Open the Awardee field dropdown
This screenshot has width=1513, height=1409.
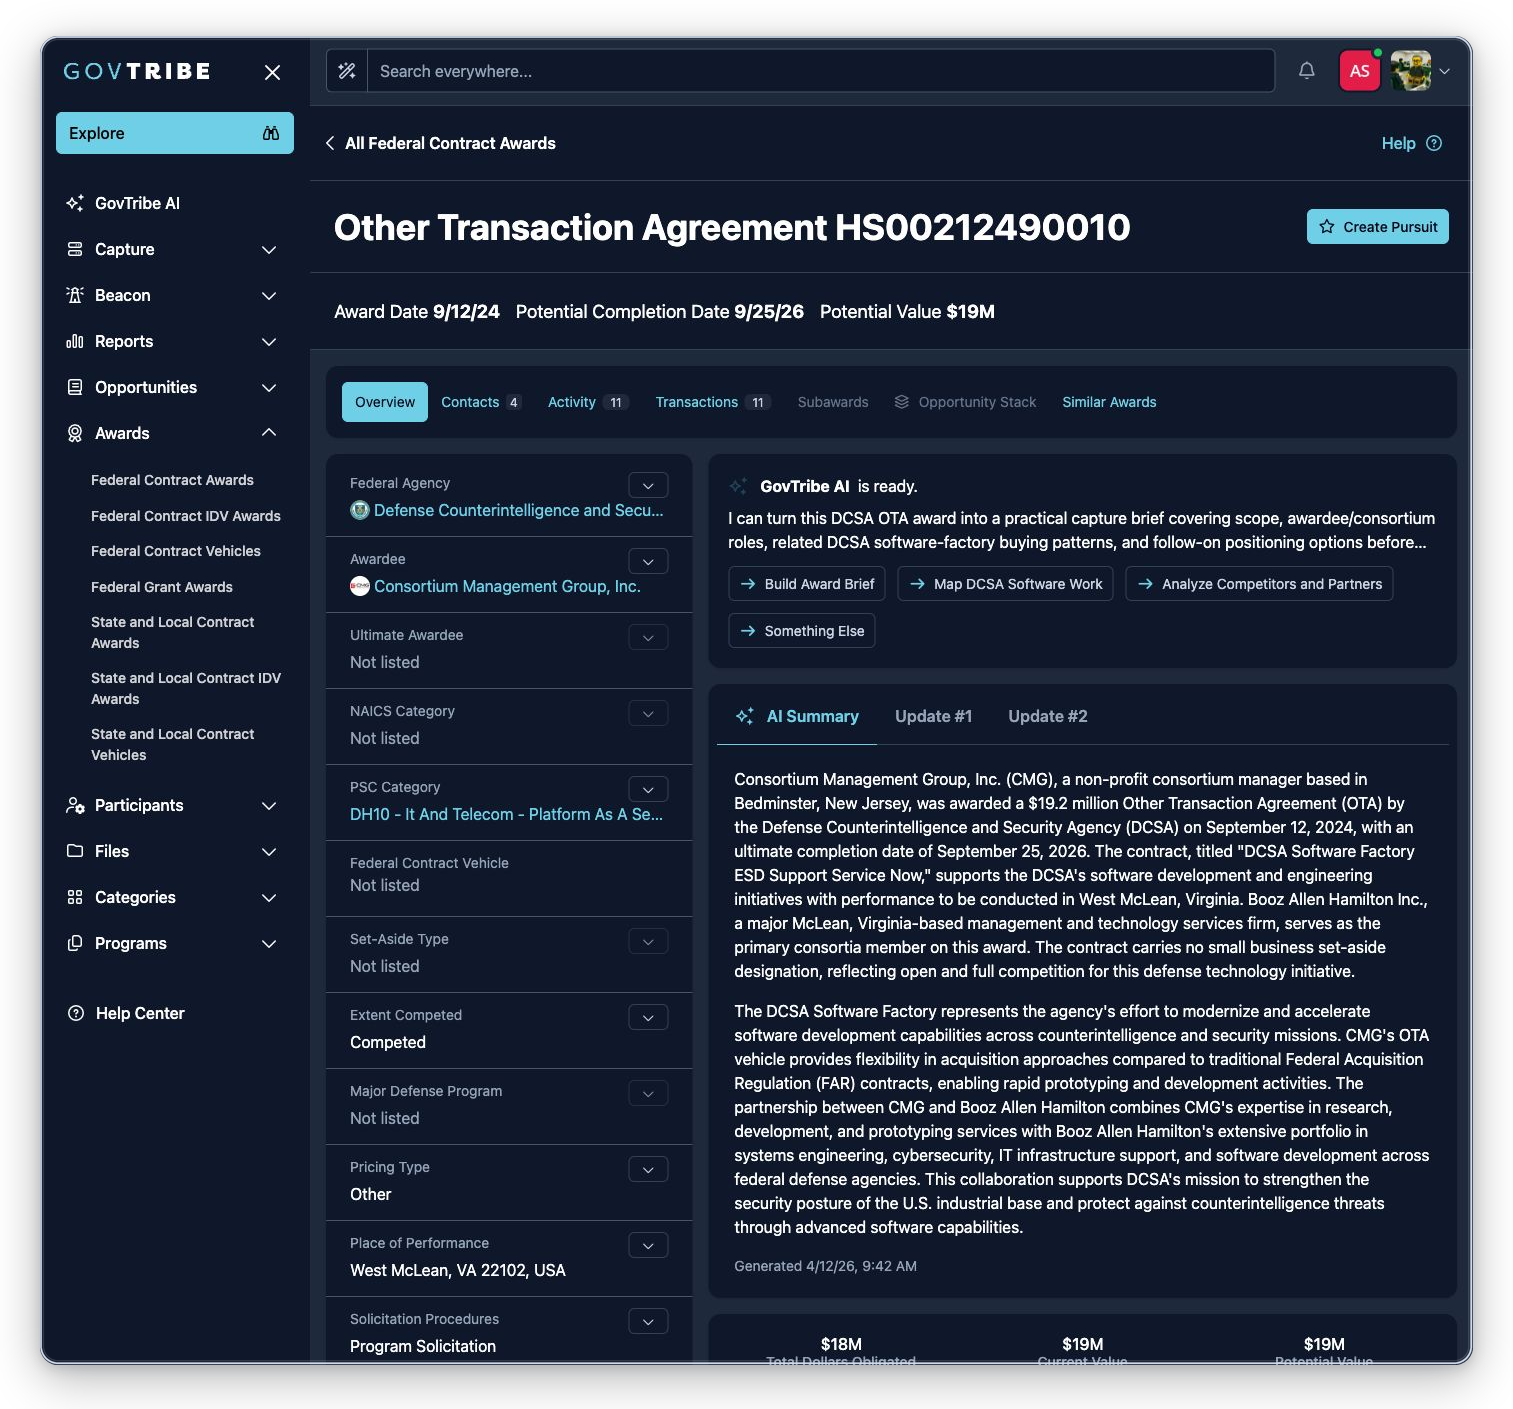click(x=648, y=561)
